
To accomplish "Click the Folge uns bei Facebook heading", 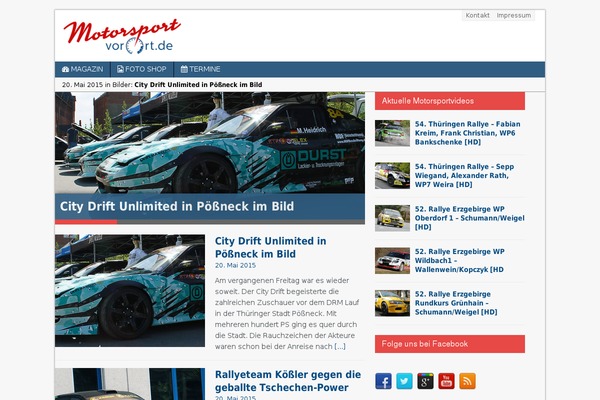I will click(450, 344).
